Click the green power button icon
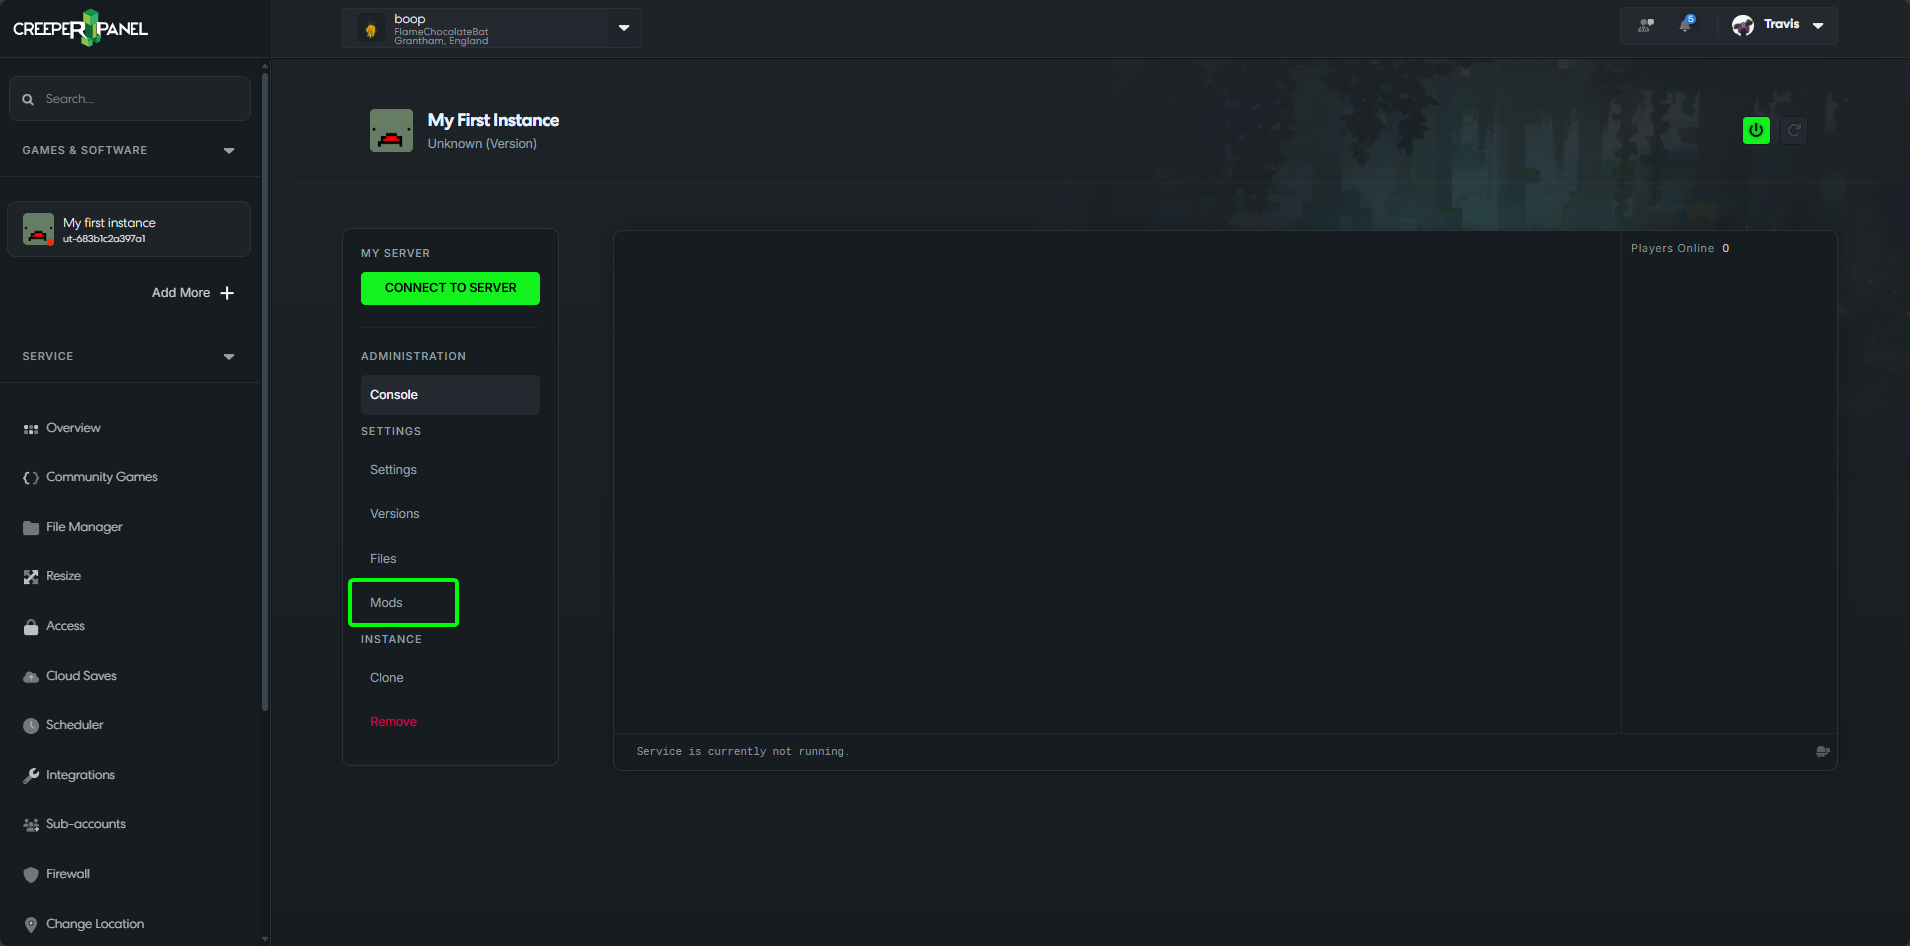 (x=1756, y=130)
